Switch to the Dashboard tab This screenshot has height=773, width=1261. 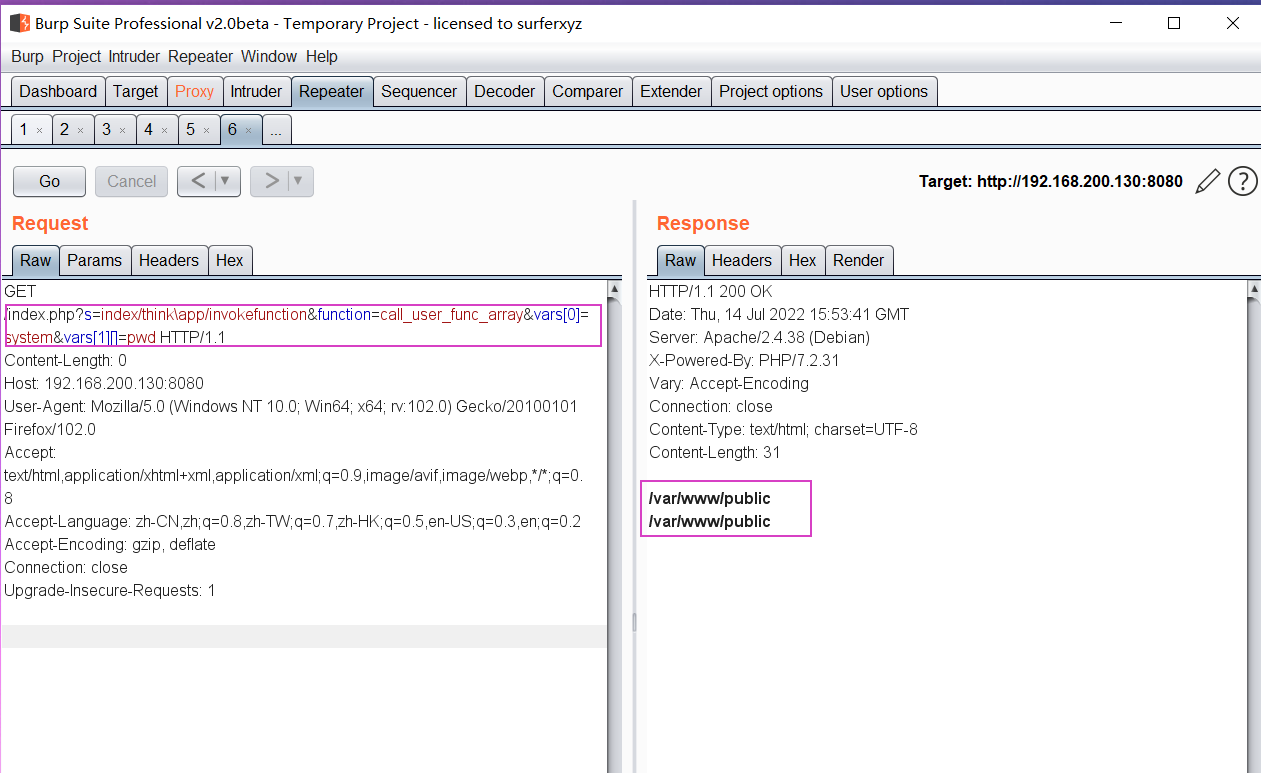click(58, 91)
